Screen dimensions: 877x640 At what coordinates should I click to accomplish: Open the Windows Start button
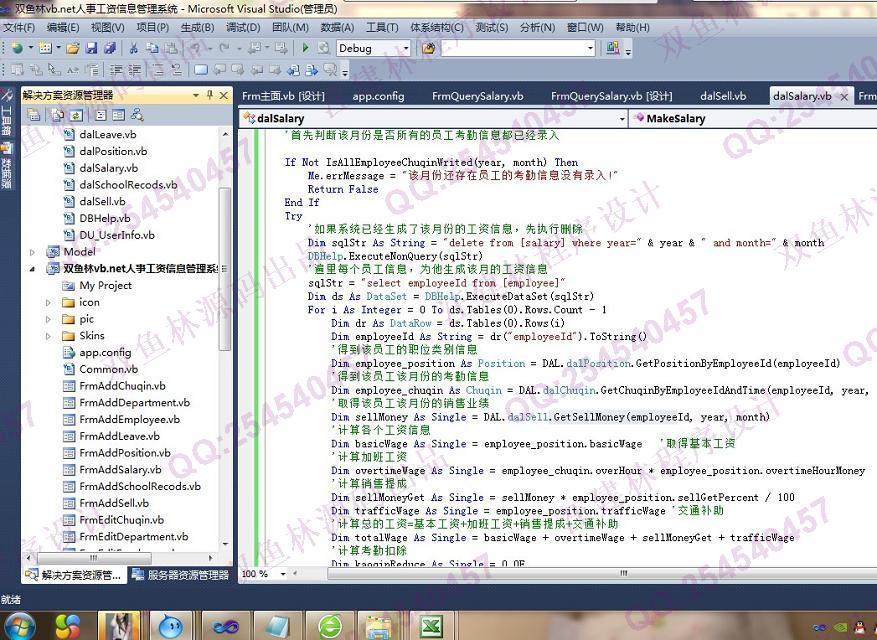point(21,625)
